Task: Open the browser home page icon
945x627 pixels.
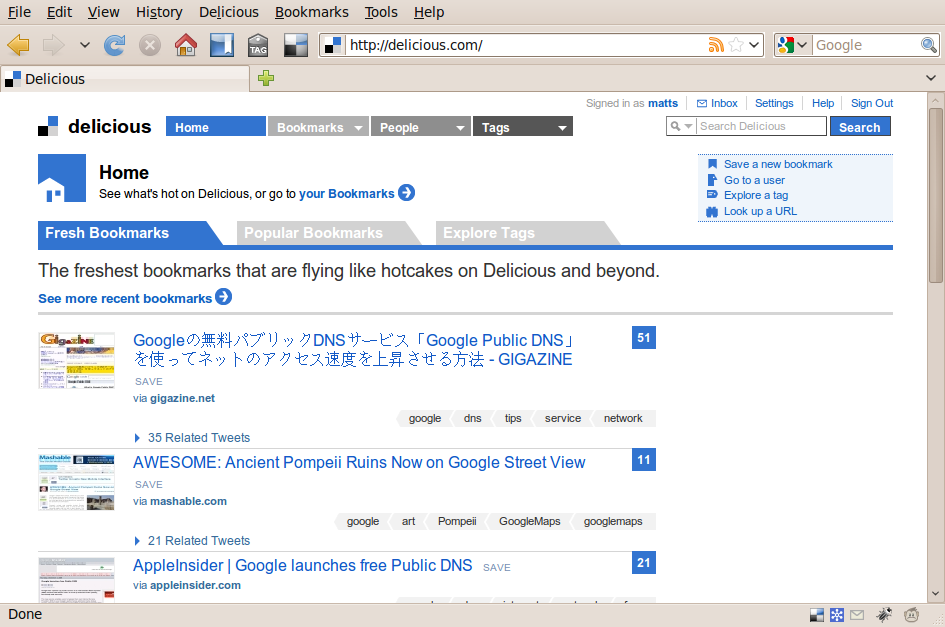Action: [x=186, y=45]
